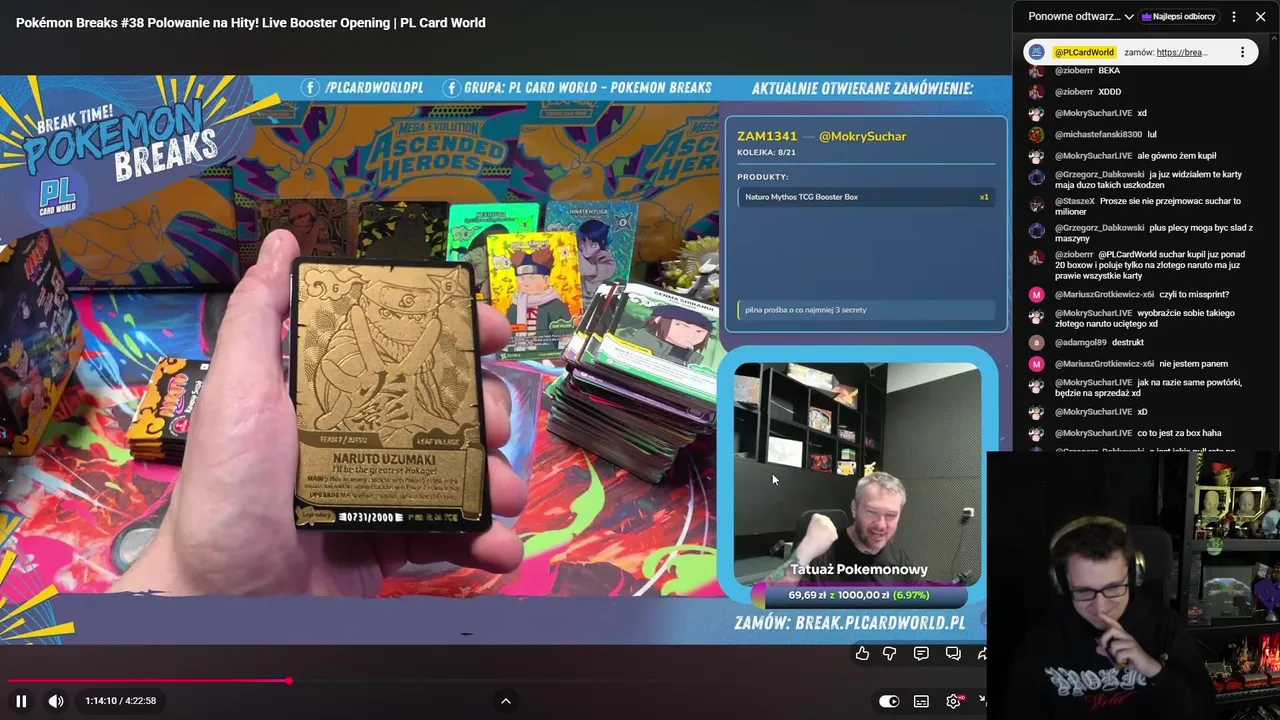Click "co to jest za box haha" message
This screenshot has height=720, width=1280.
(x=1138, y=433)
